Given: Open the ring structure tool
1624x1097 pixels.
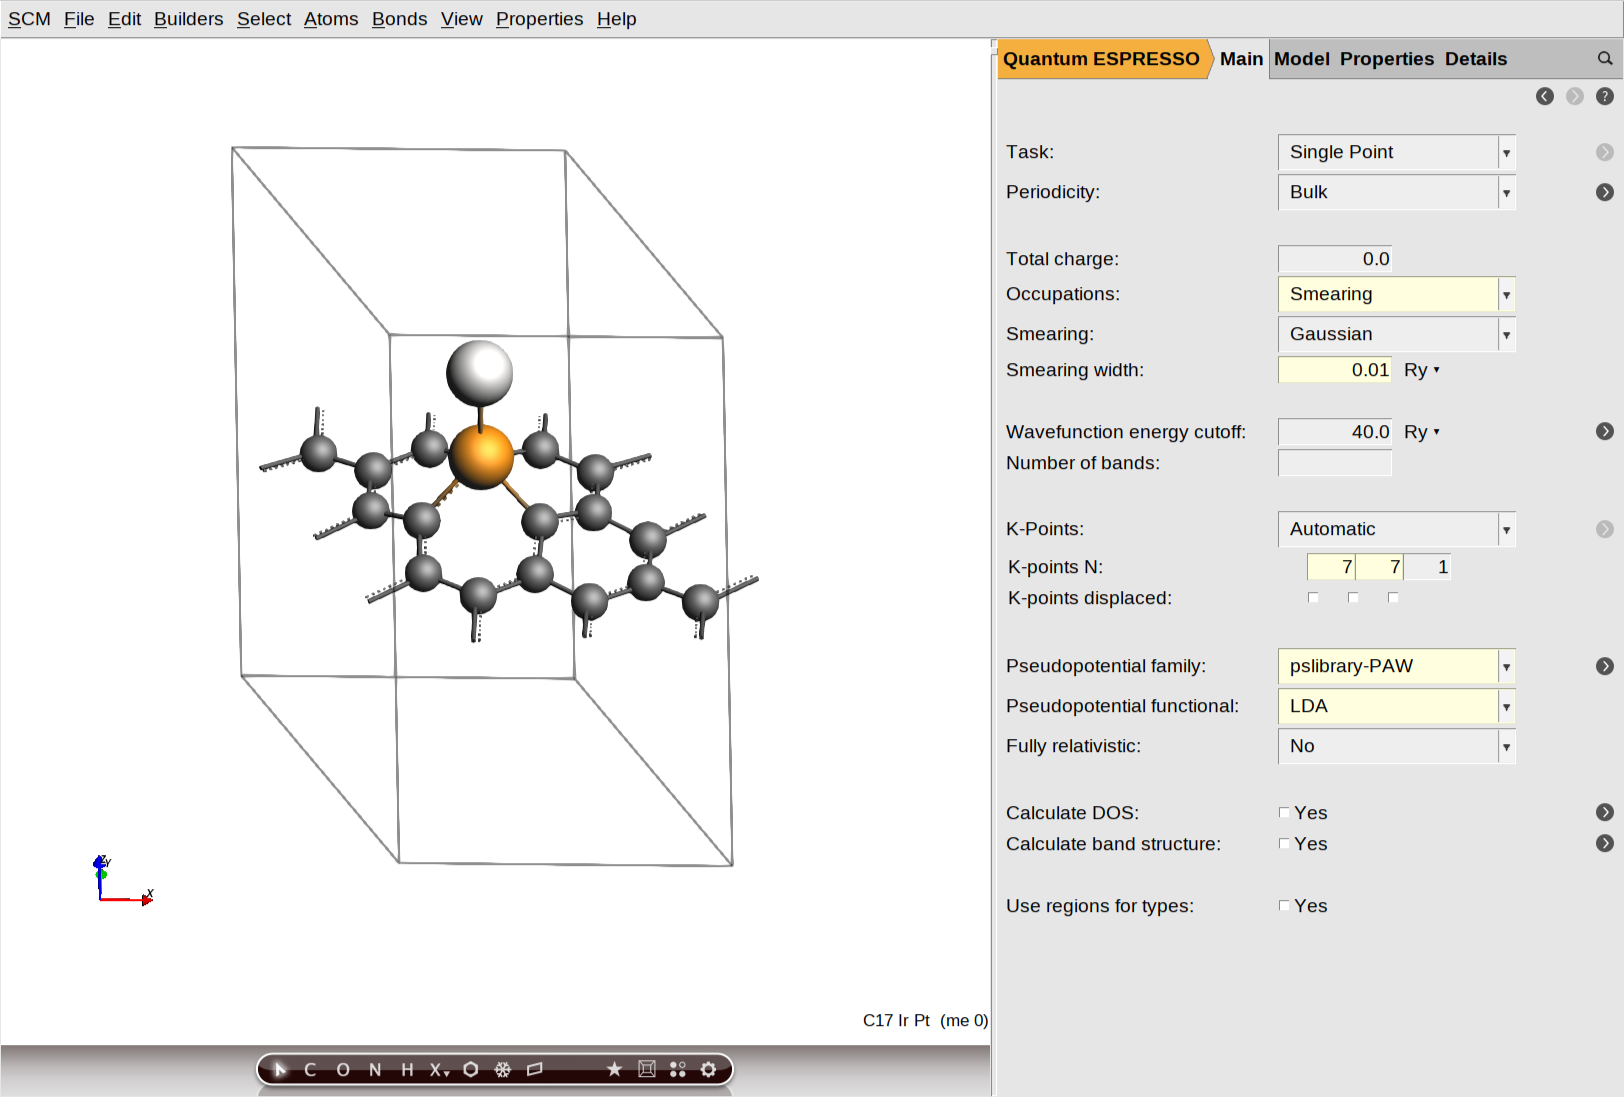Looking at the screenshot, I should tap(471, 1069).
